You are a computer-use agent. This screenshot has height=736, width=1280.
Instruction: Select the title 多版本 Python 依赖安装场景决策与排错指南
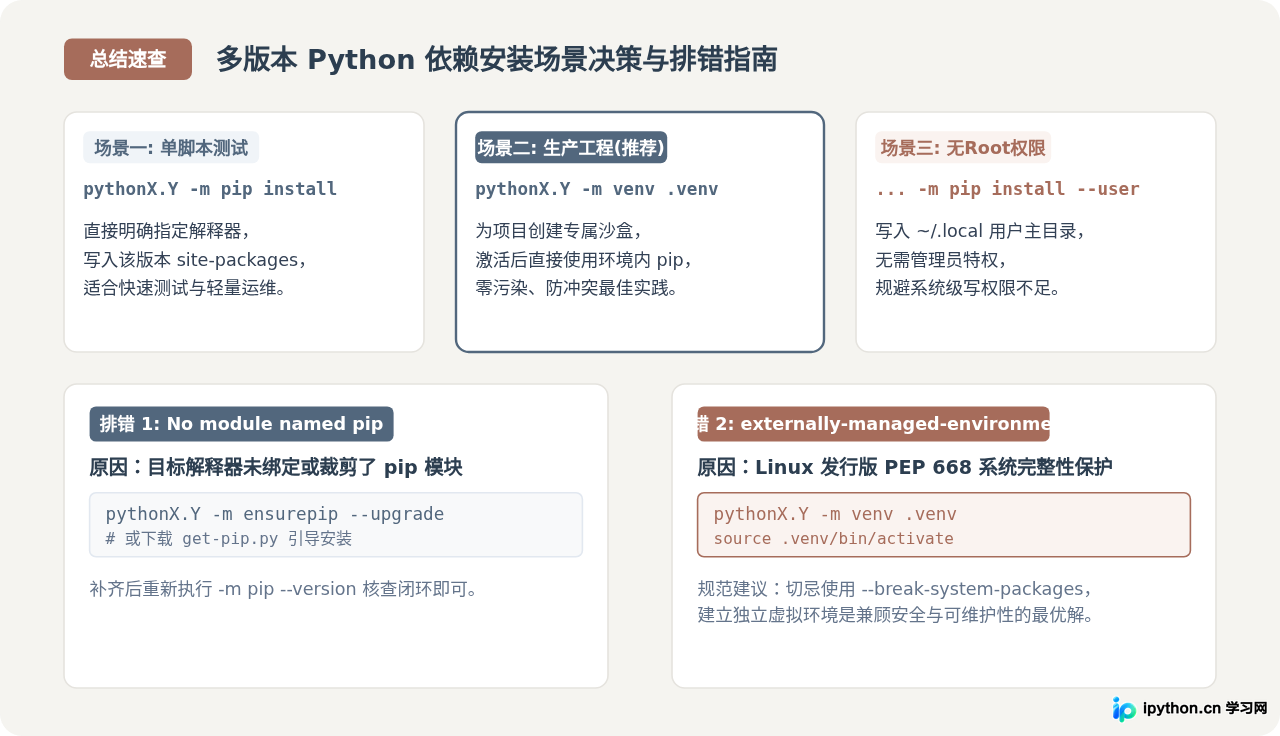click(x=497, y=60)
